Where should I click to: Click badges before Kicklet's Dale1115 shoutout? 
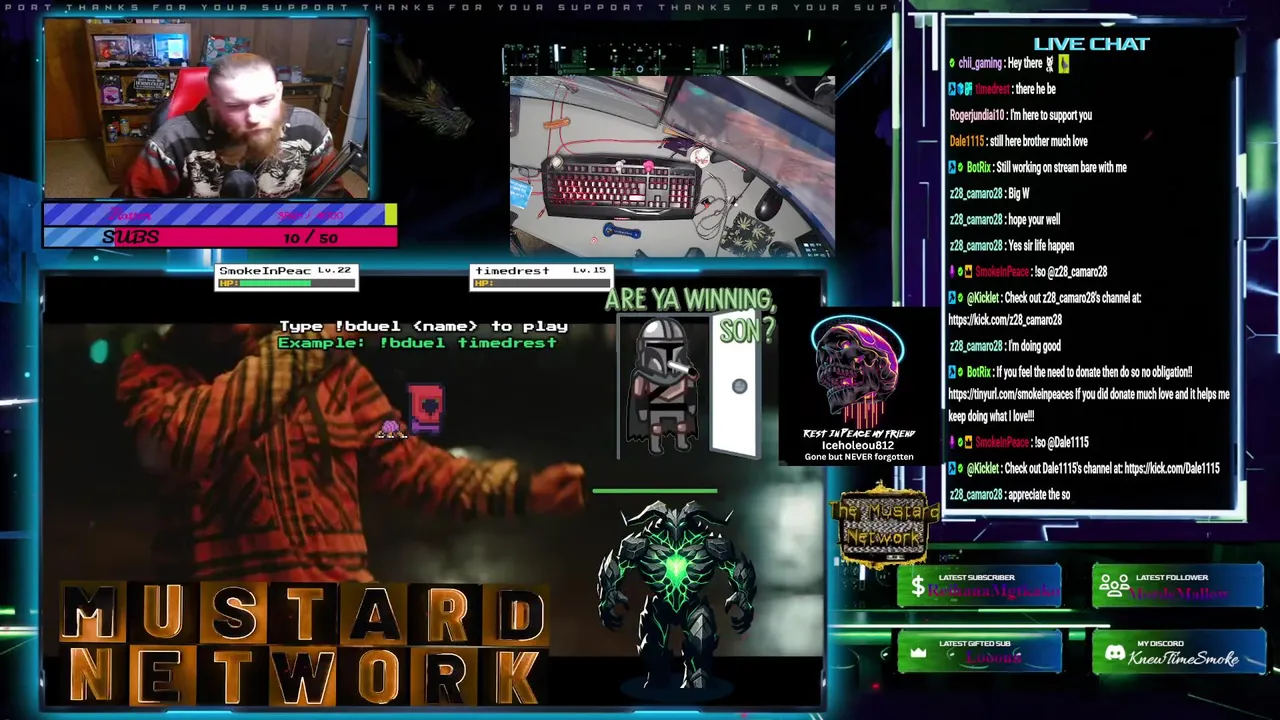coord(956,468)
